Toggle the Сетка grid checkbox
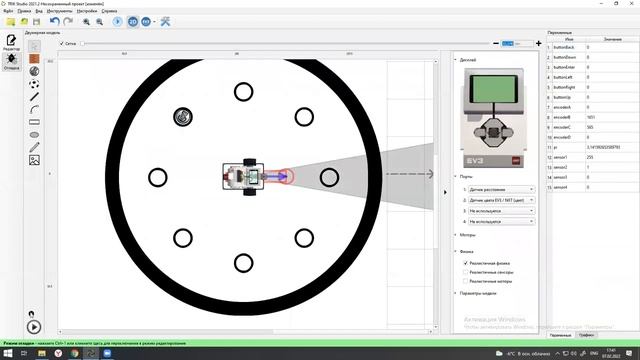This screenshot has width=640, height=360. 62,43
